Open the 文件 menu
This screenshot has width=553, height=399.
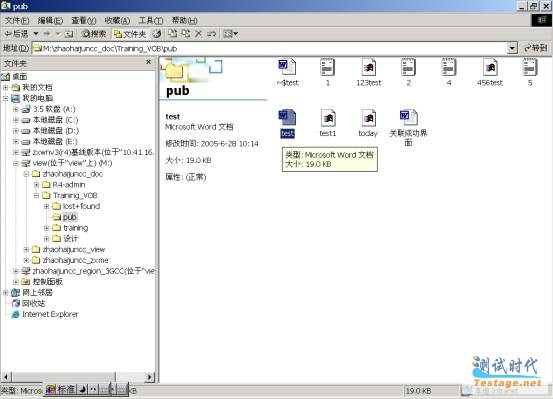point(17,20)
